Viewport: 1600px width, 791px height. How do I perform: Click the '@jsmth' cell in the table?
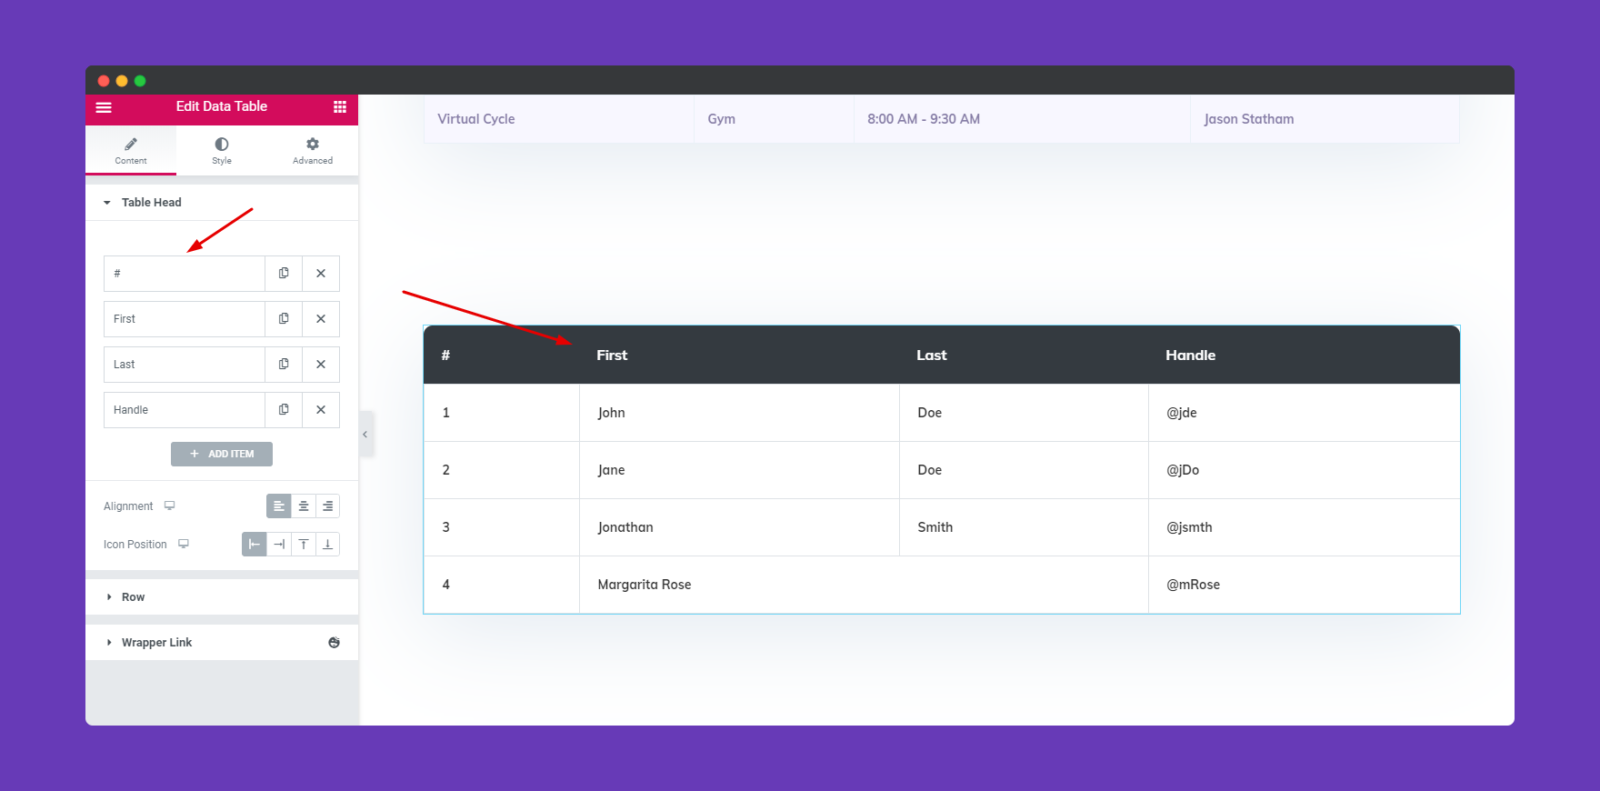[1189, 527]
